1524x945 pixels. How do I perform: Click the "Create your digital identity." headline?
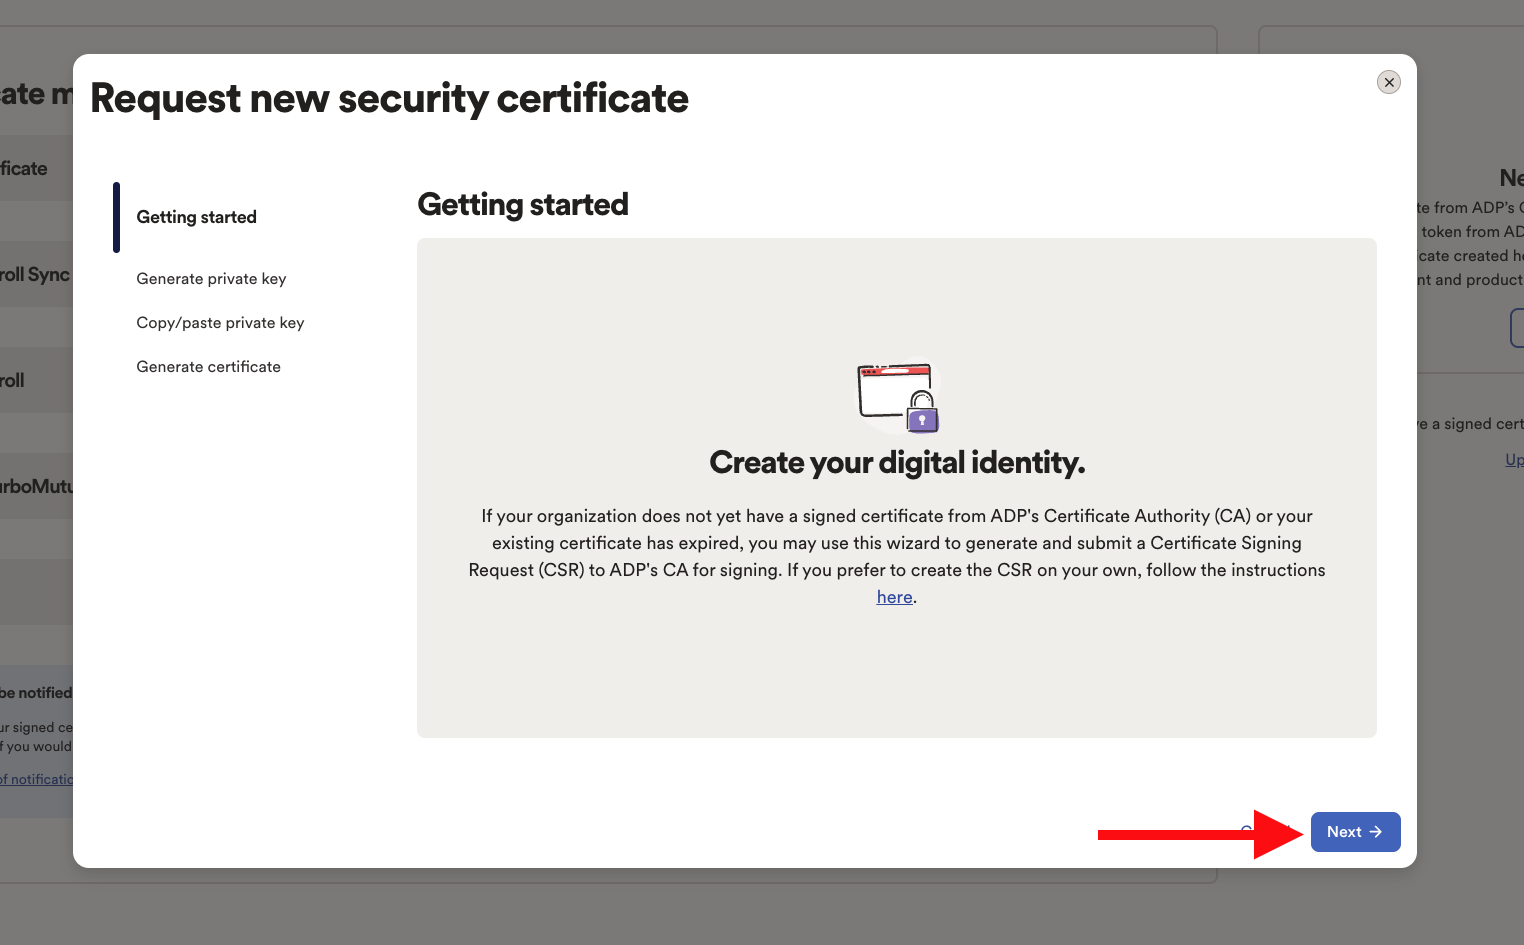pyautogui.click(x=897, y=462)
